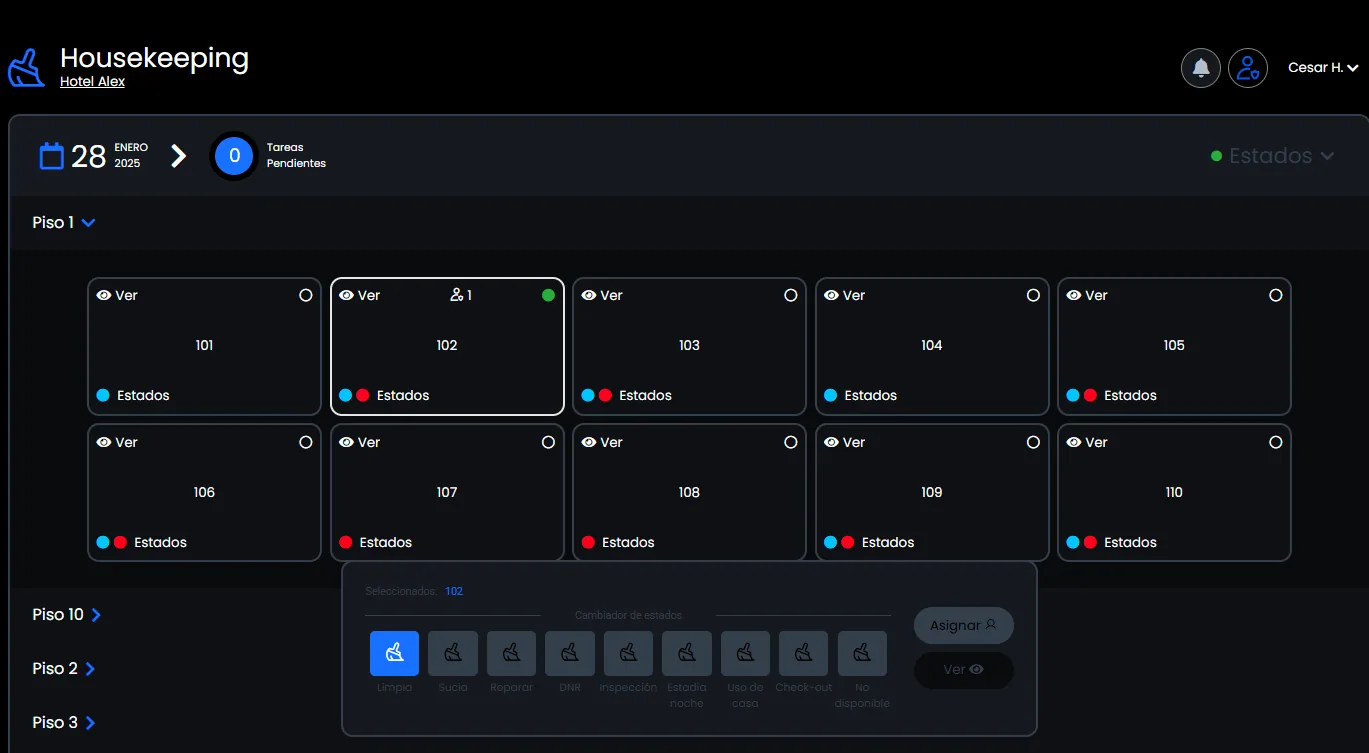
Task: Select room 108 with its circle selector
Action: tap(790, 442)
